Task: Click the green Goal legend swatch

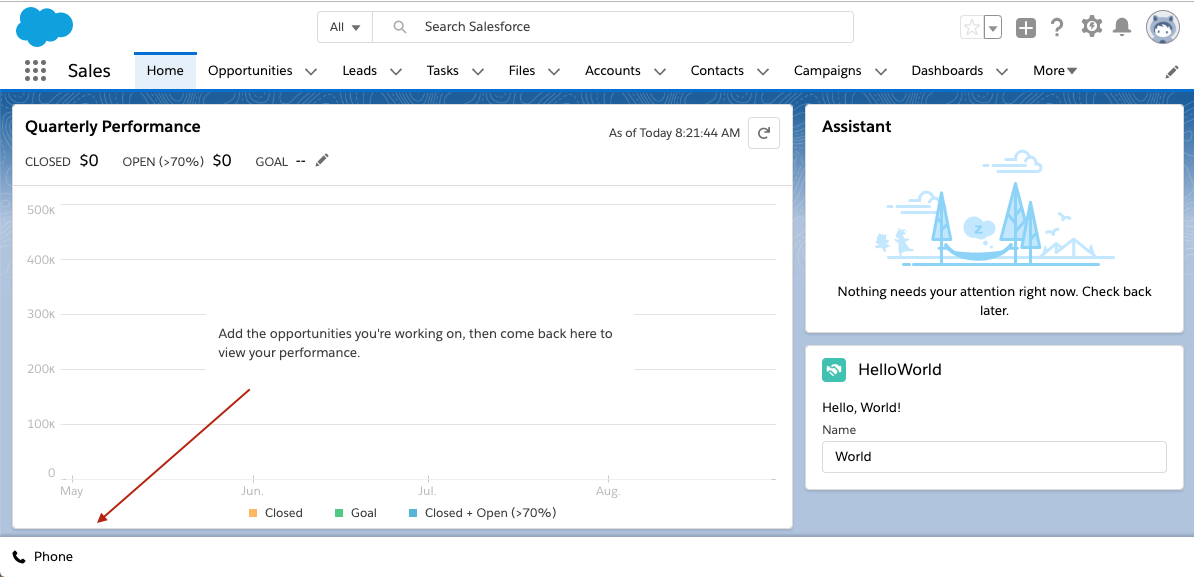Action: click(340, 513)
